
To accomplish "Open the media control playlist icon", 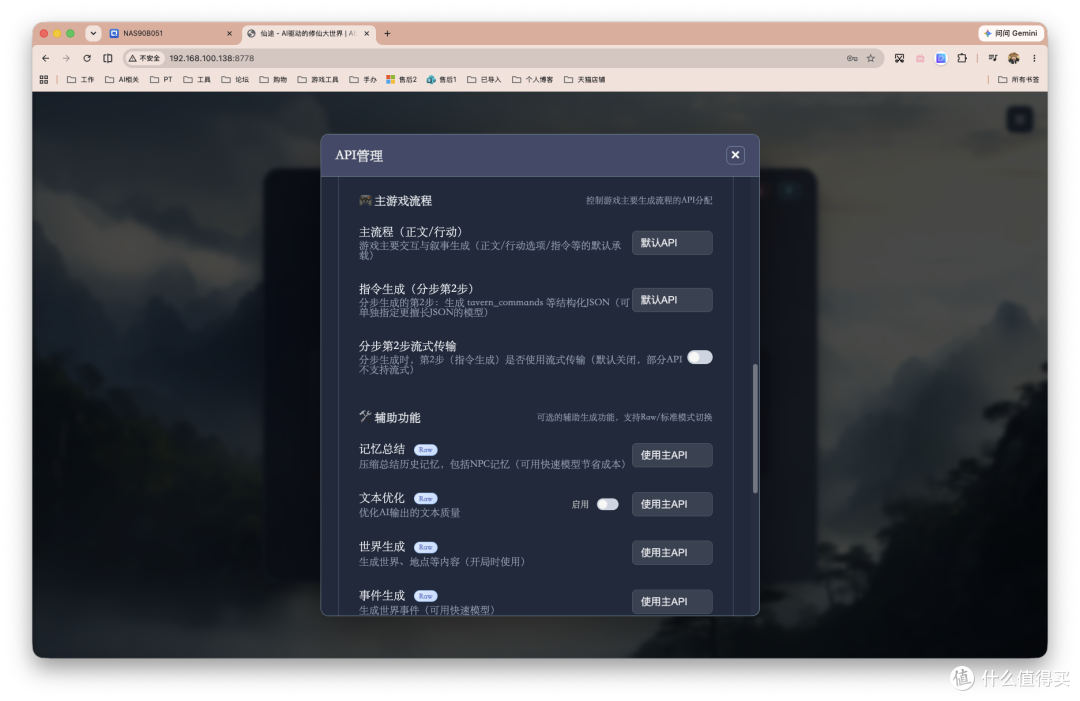I will [x=993, y=59].
